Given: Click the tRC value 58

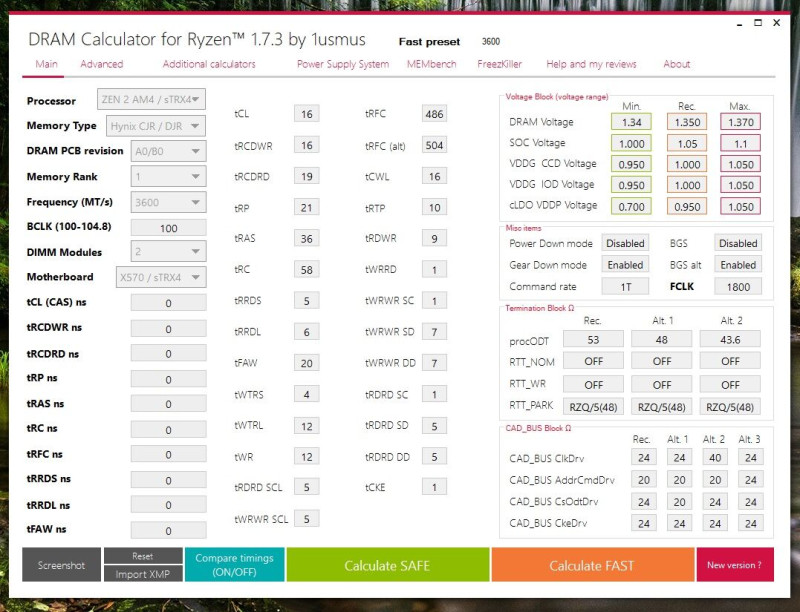Looking at the screenshot, I should (x=307, y=270).
